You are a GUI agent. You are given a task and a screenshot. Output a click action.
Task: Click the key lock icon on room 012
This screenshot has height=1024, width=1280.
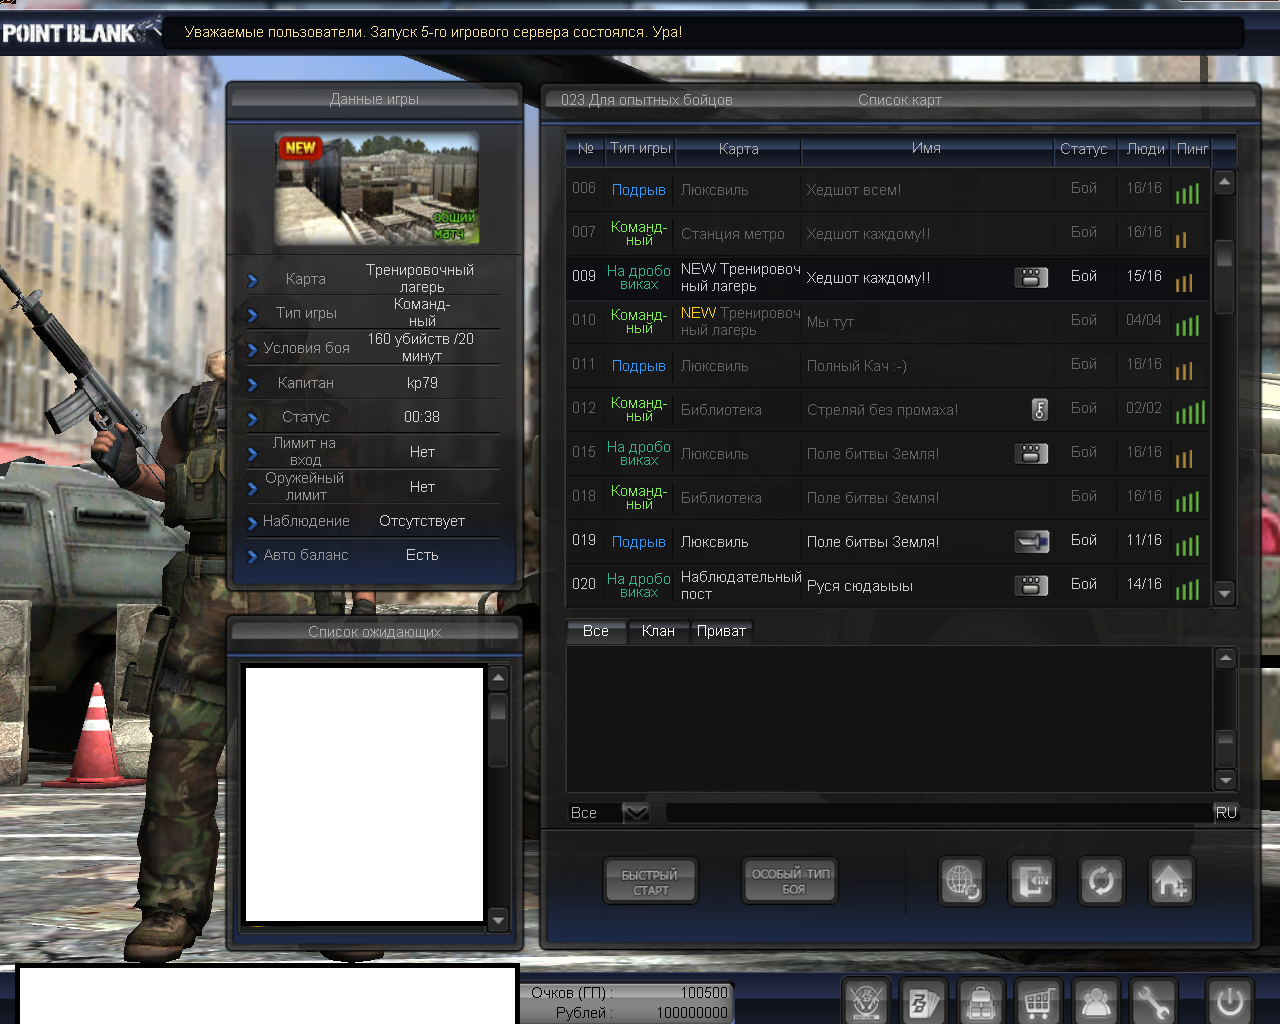pyautogui.click(x=1040, y=409)
